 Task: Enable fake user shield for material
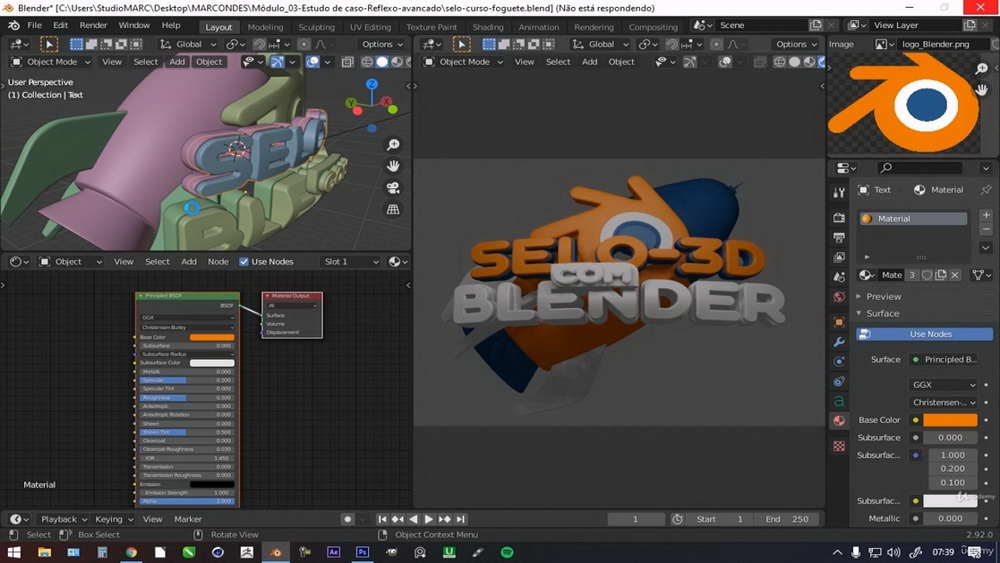[x=927, y=275]
